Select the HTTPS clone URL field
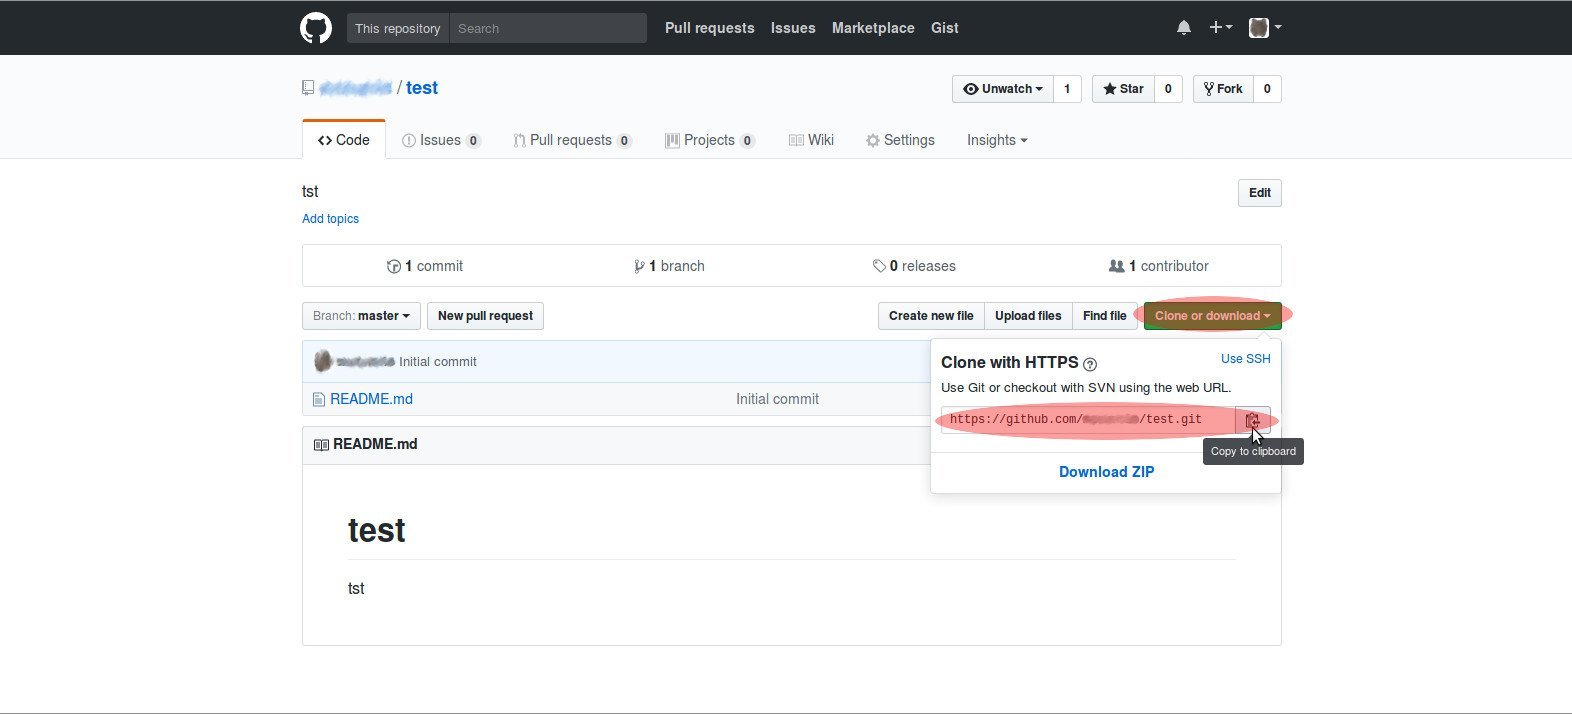 (1088, 420)
